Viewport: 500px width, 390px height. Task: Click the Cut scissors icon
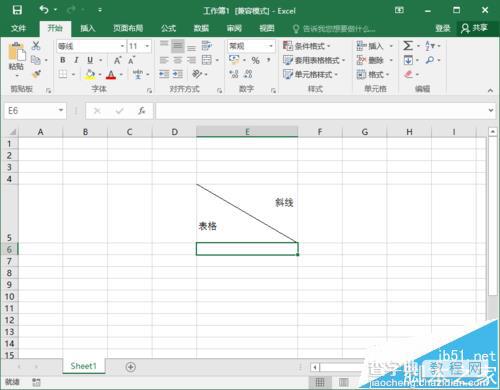click(x=36, y=46)
